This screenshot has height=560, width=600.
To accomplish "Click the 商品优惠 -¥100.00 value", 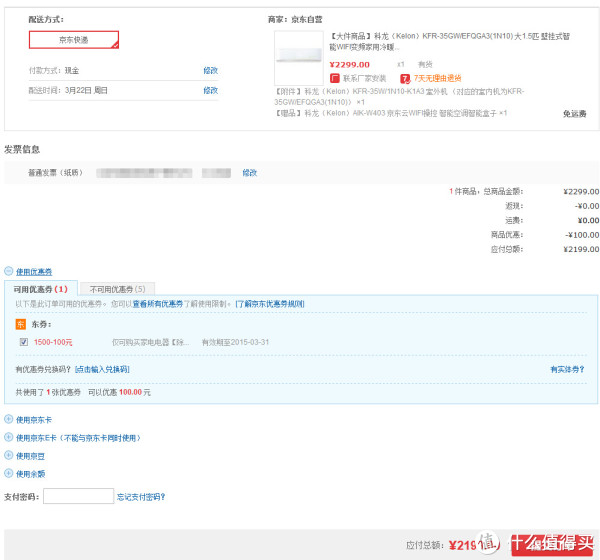I will pyautogui.click(x=582, y=235).
